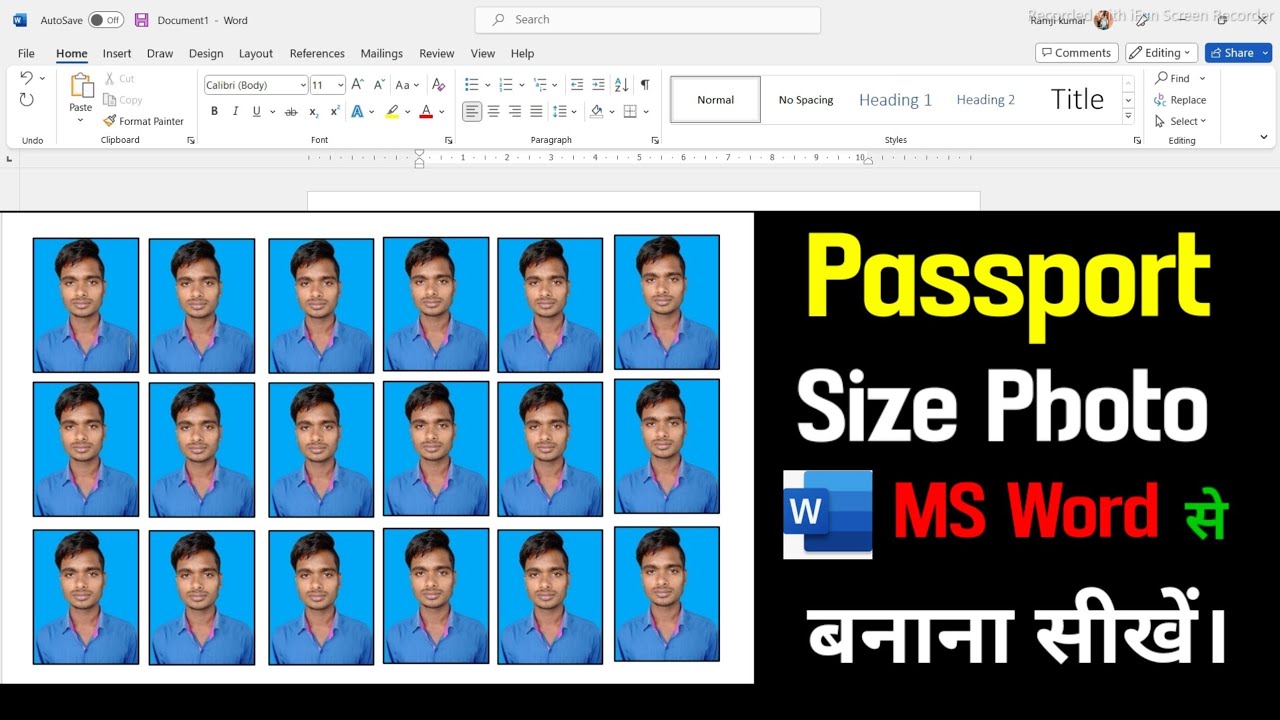
Task: Open underline style dropdown arrow
Action: click(x=272, y=112)
